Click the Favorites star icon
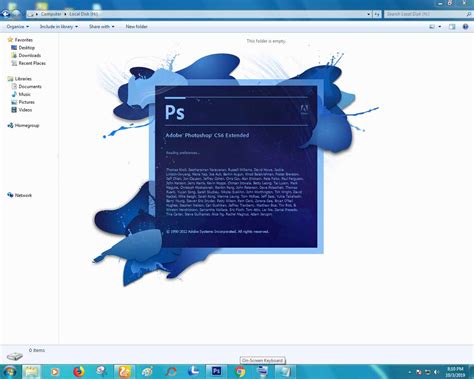This screenshot has height=379, width=474. point(10,40)
